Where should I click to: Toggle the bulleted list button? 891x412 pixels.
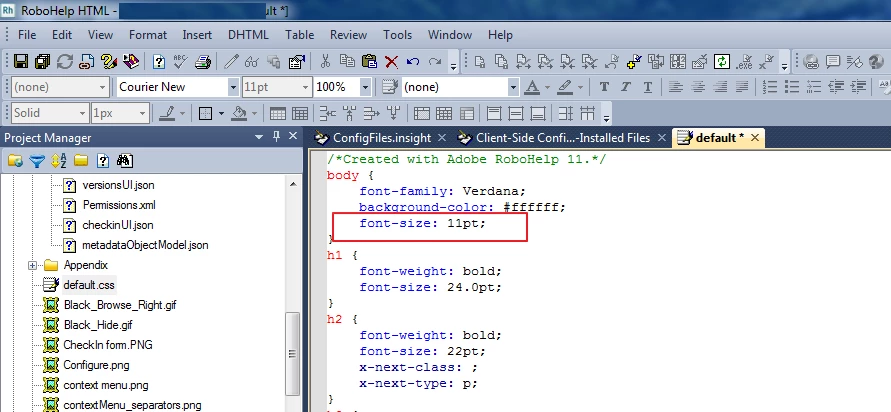click(792, 87)
